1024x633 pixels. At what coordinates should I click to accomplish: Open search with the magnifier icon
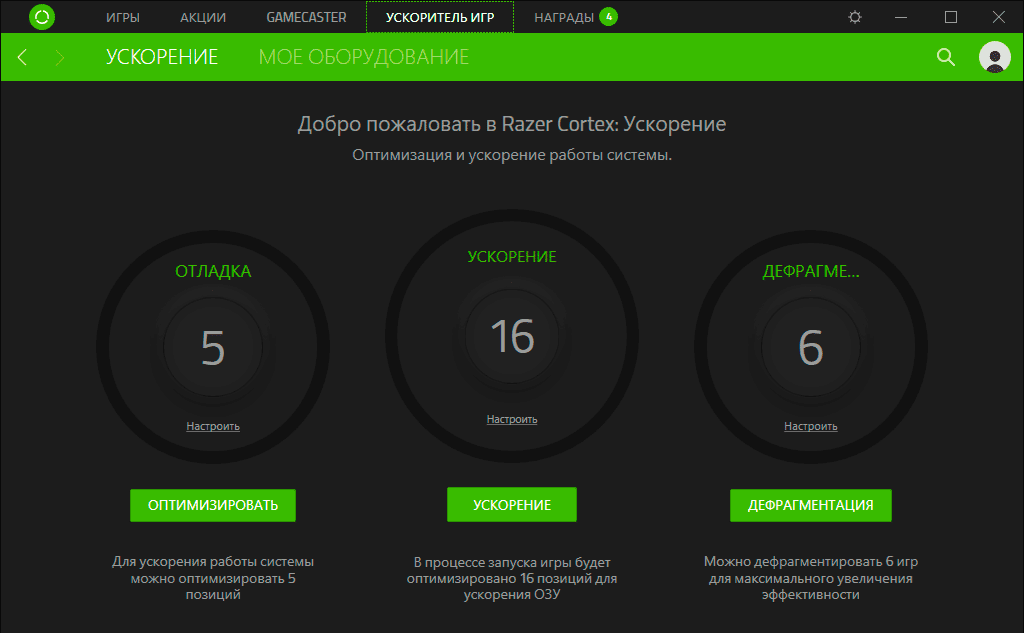[946, 57]
